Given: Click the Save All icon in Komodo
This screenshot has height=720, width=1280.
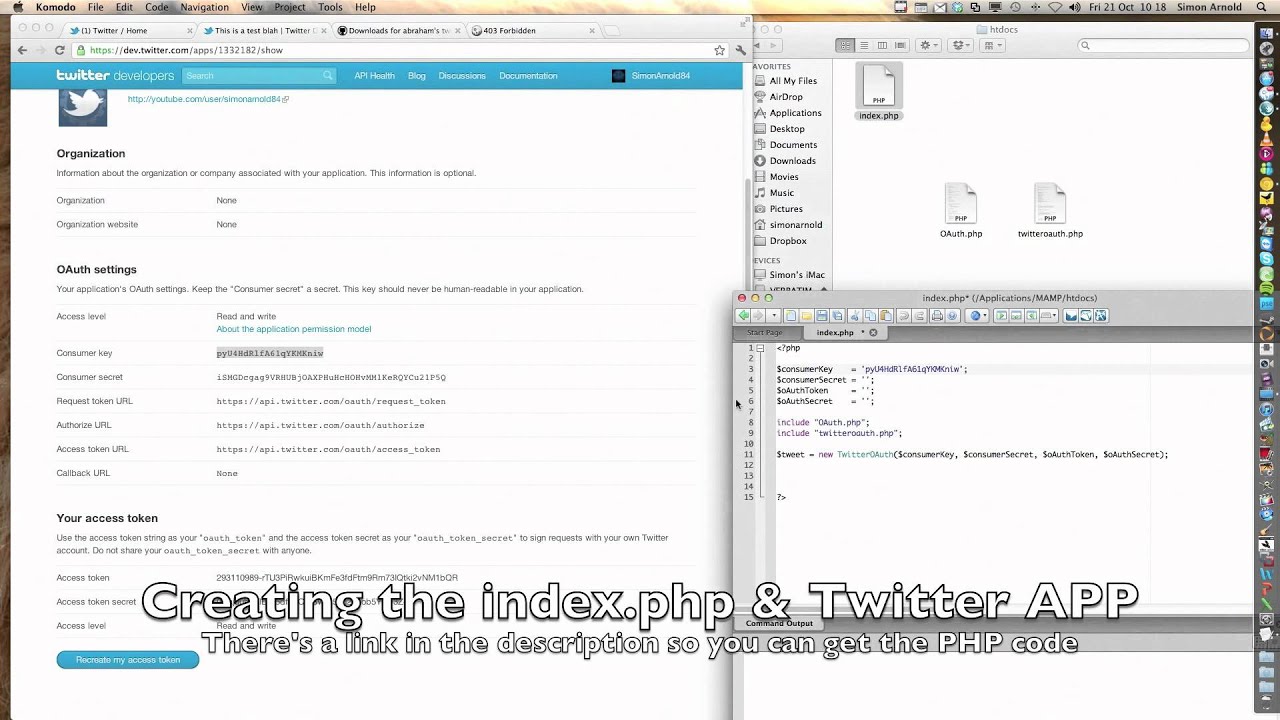Looking at the screenshot, I should click(x=838, y=316).
